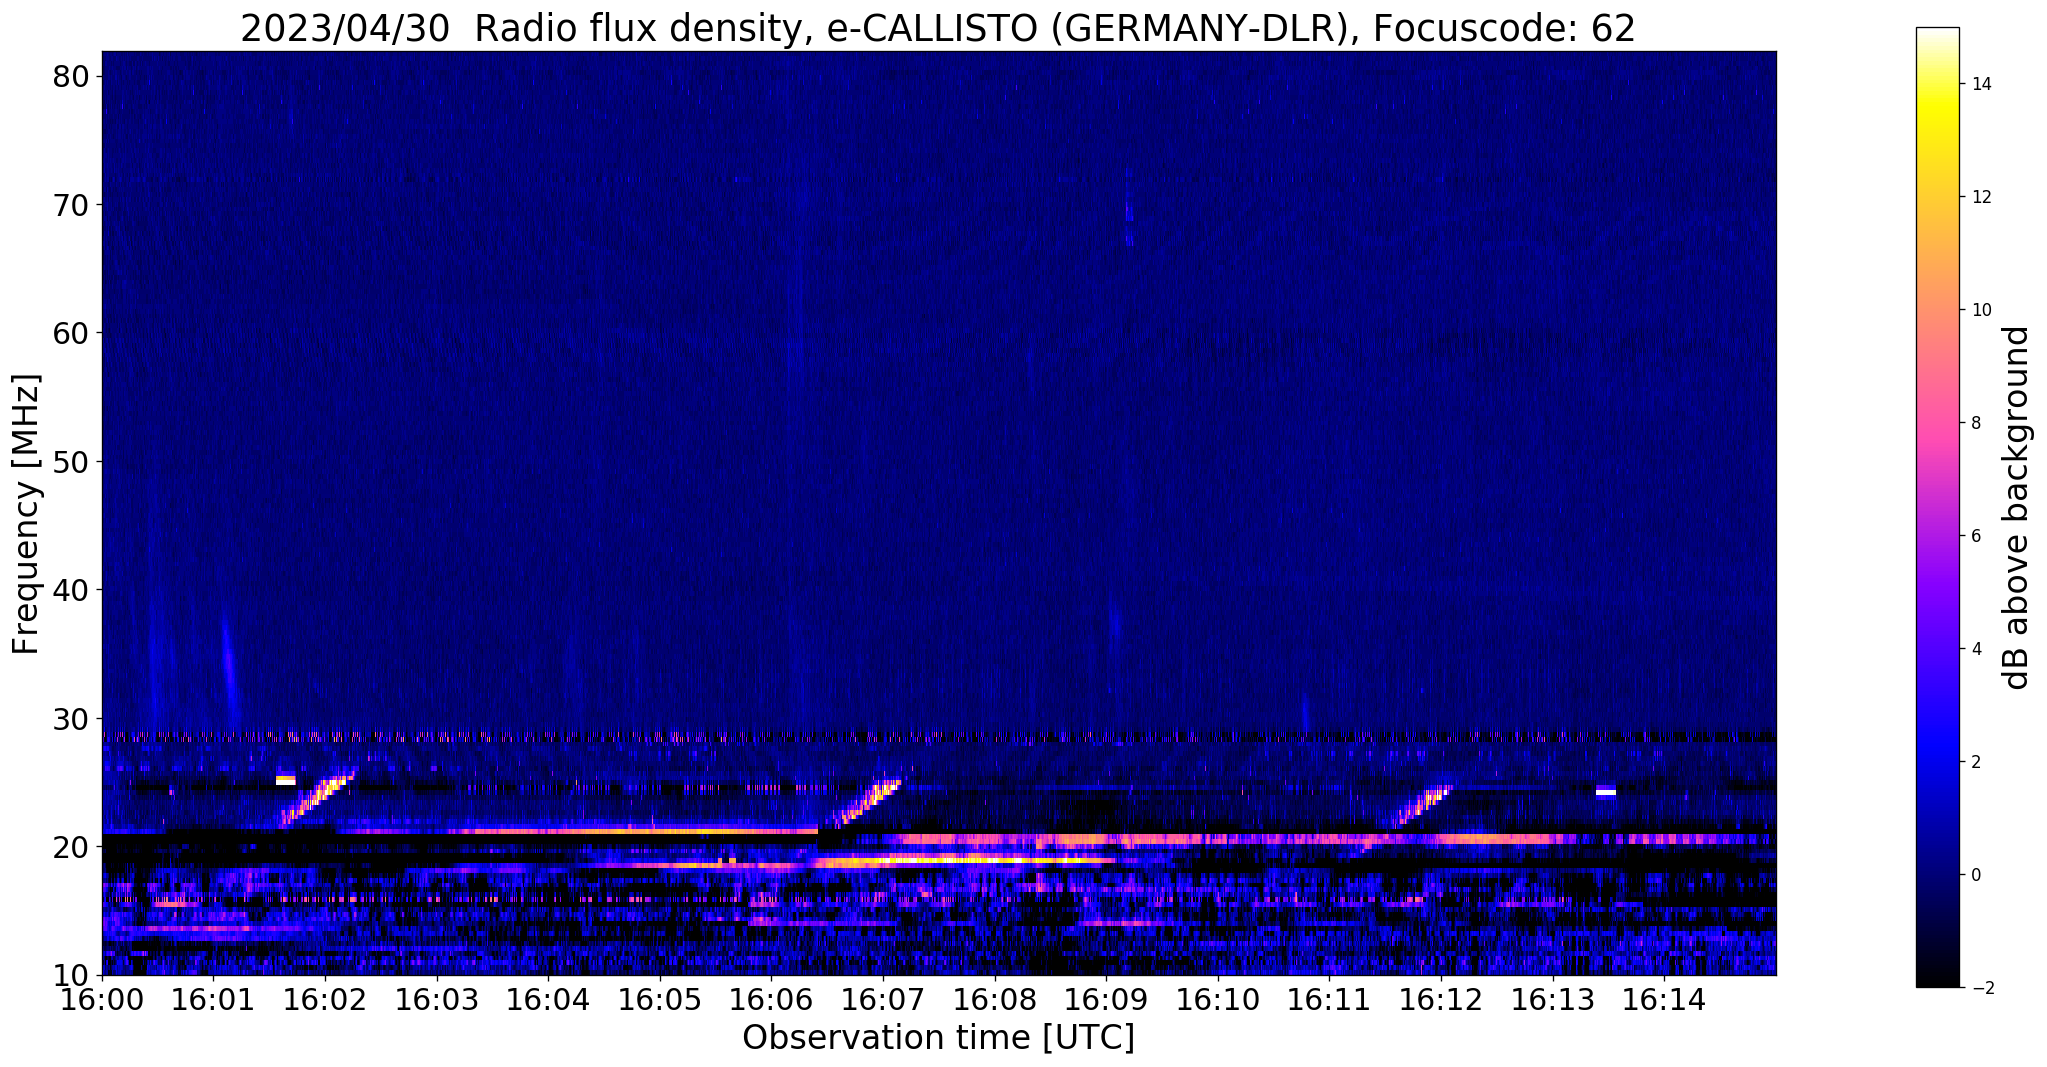This screenshot has height=1067, width=2047.
Task: Click the colorbar tick value 4
Action: (1976, 649)
